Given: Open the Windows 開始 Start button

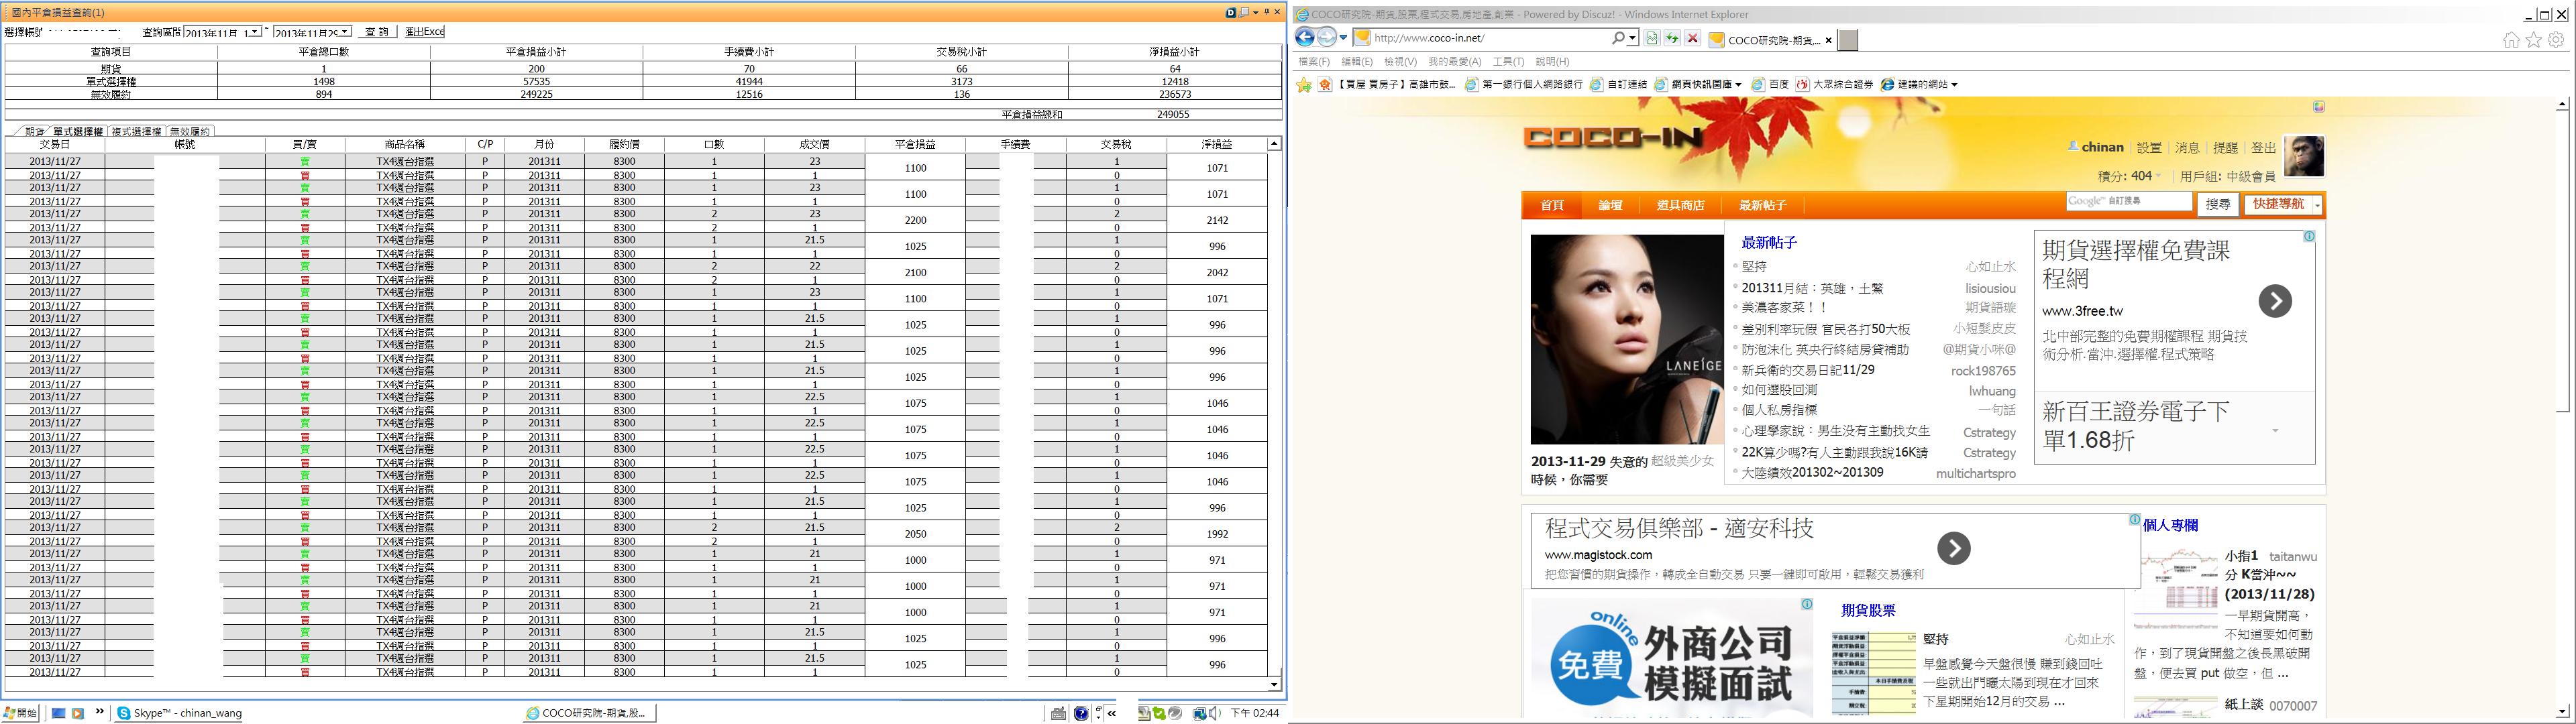Looking at the screenshot, I should pos(21,713).
